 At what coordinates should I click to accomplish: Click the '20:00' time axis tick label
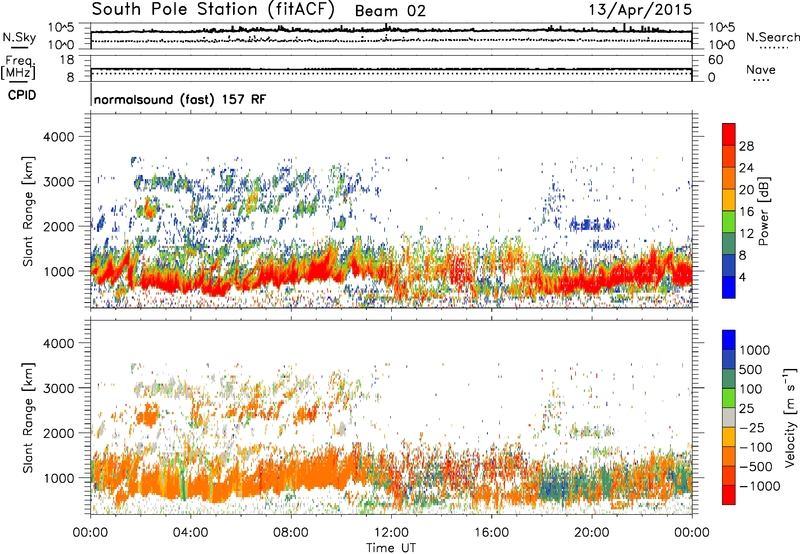(x=592, y=533)
